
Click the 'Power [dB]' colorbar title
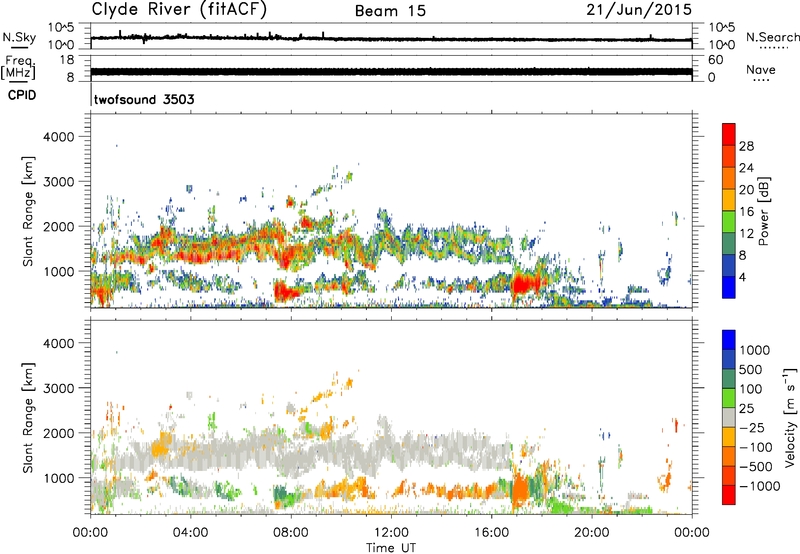pyautogui.click(x=763, y=211)
